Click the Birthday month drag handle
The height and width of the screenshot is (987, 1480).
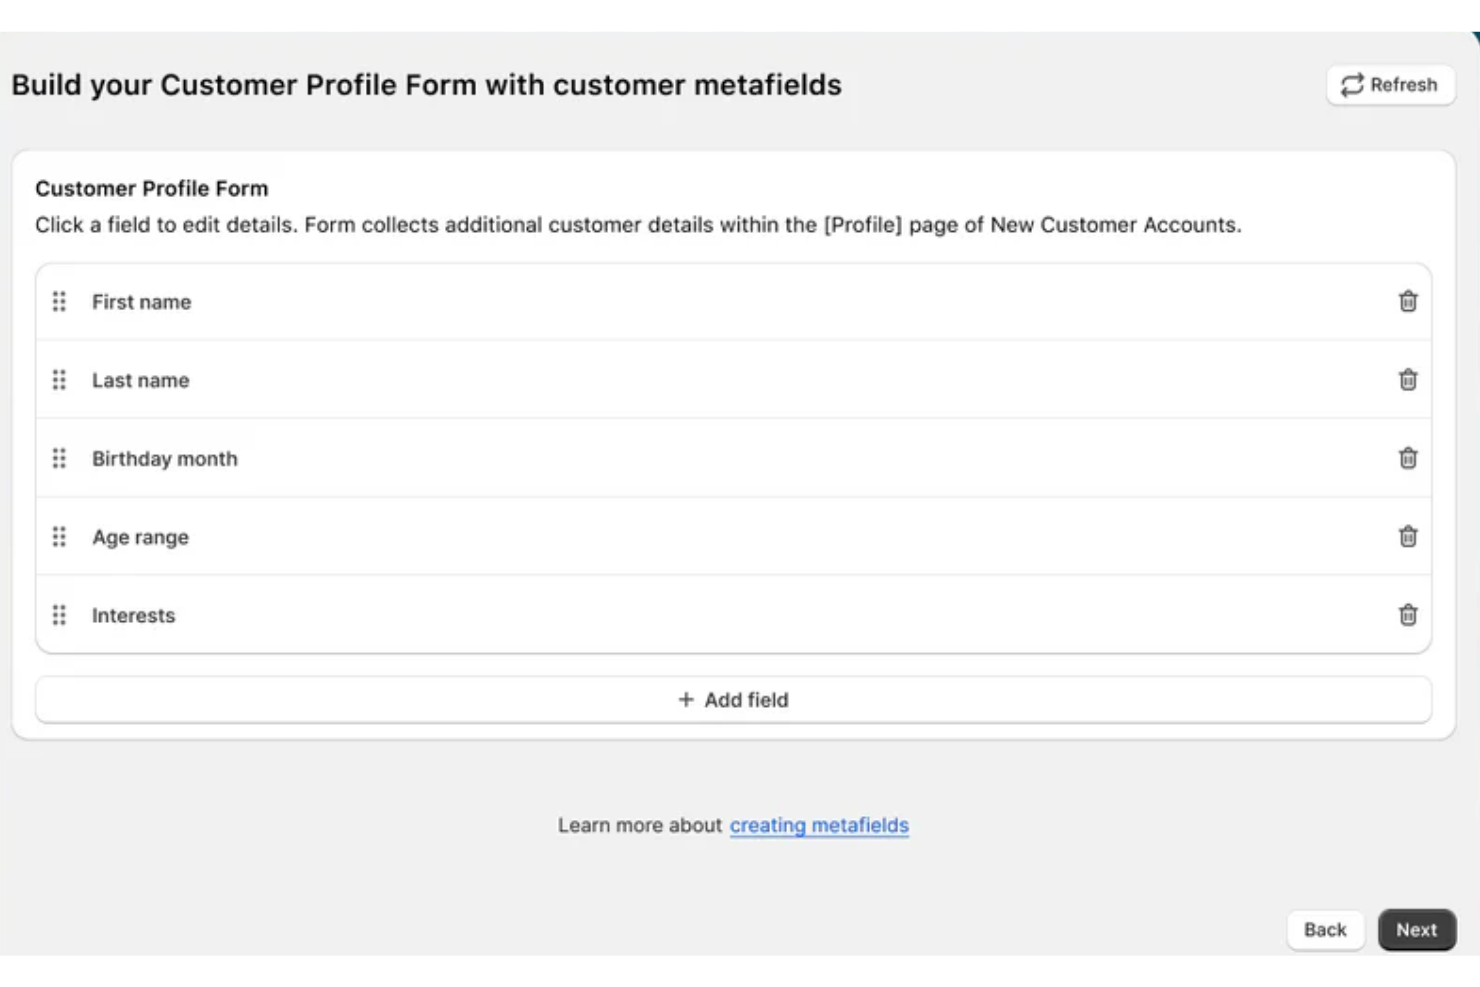pyautogui.click(x=59, y=458)
